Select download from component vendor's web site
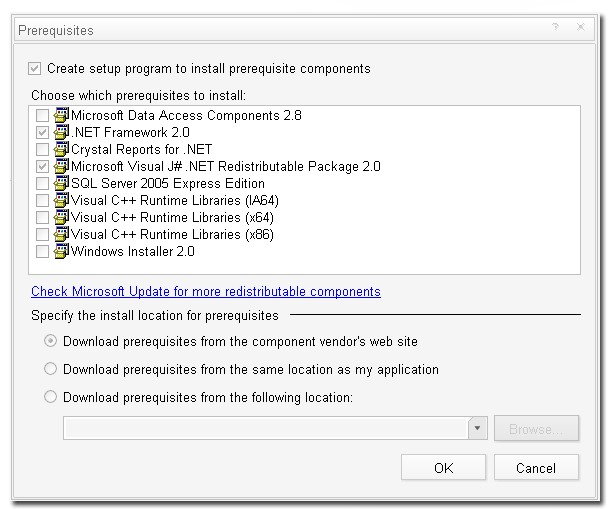 pyautogui.click(x=50, y=341)
